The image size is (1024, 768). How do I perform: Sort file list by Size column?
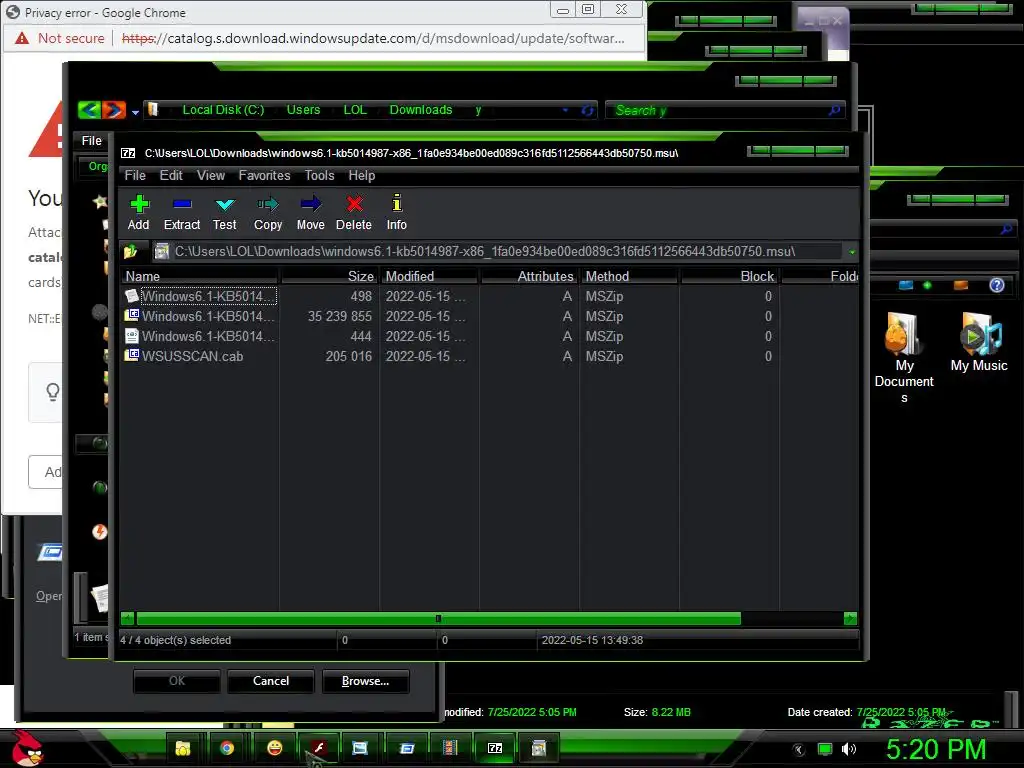[x=329, y=276]
